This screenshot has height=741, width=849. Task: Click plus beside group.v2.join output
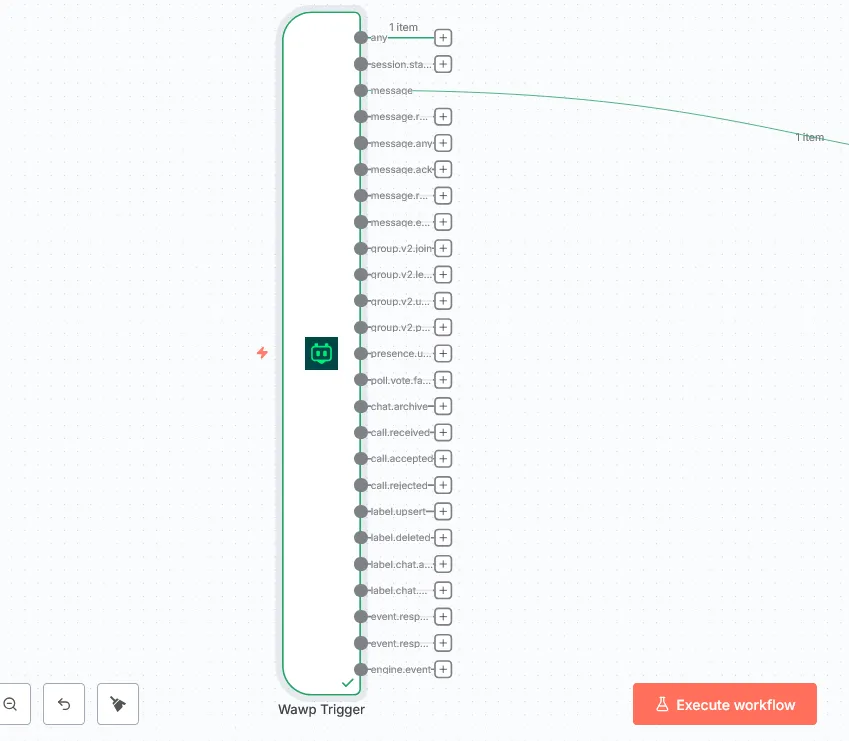click(443, 249)
